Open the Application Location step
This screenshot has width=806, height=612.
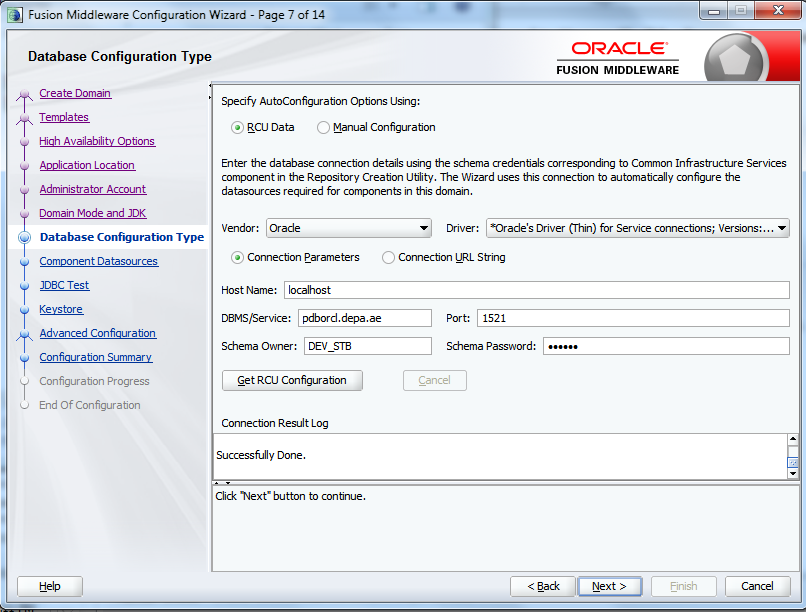(x=87, y=165)
